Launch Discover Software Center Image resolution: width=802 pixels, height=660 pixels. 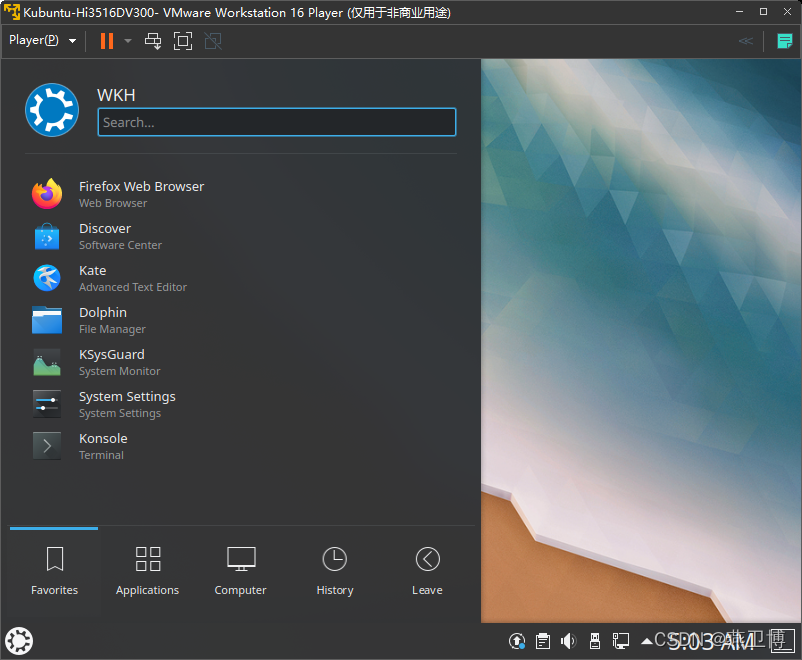[120, 236]
